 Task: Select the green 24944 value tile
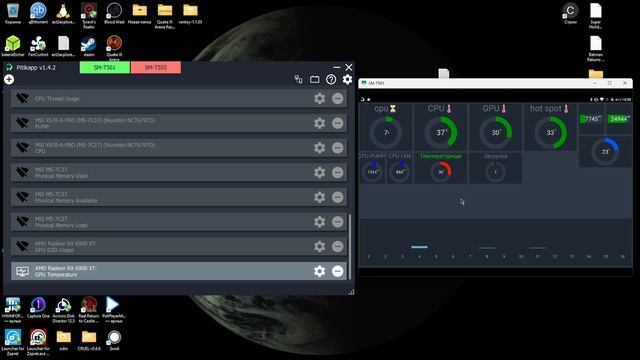coord(619,119)
